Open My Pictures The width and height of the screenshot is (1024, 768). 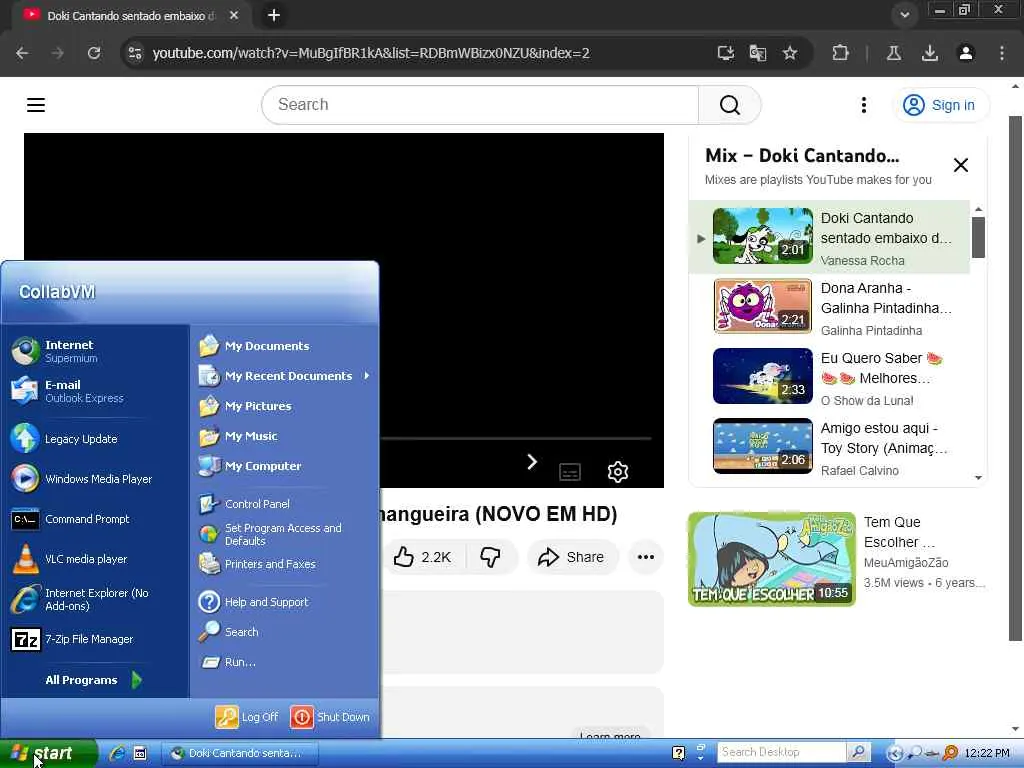click(285, 406)
